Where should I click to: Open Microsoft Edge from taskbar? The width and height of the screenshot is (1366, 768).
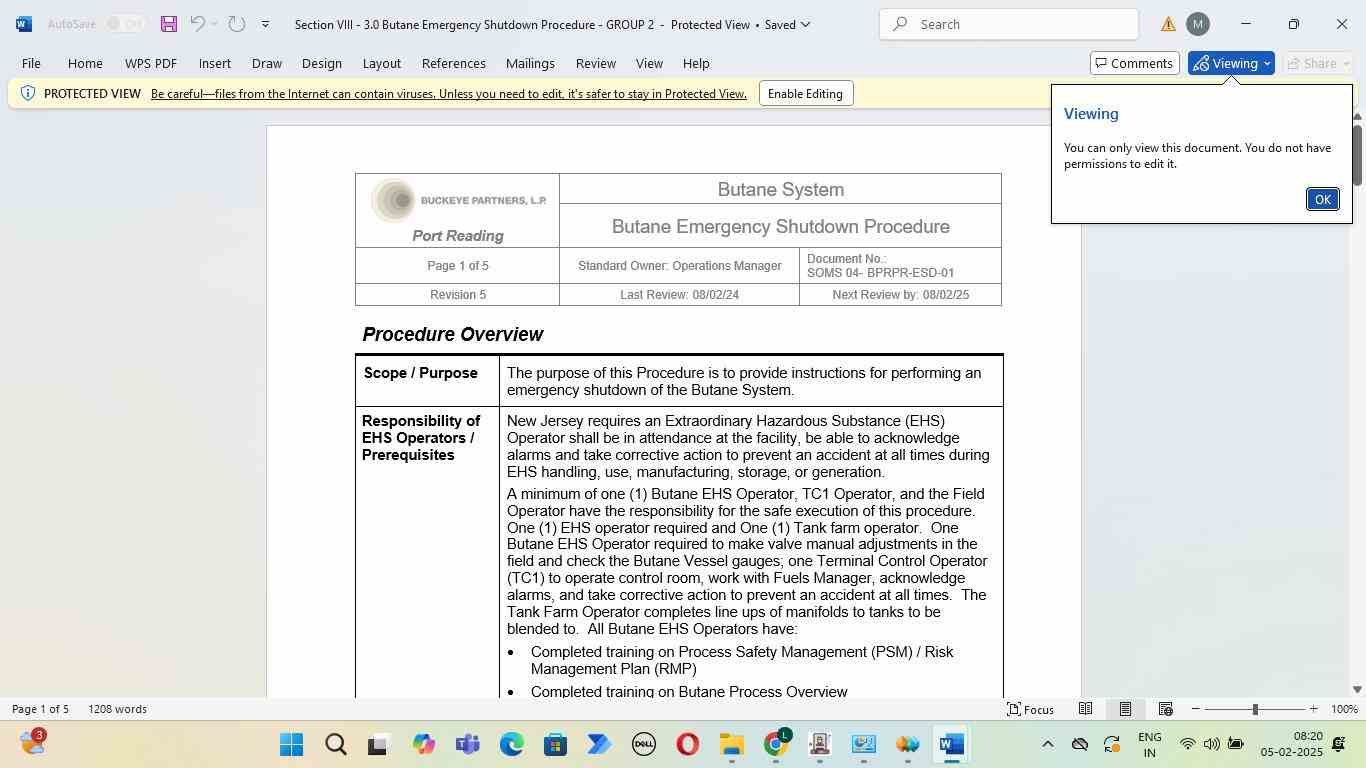[512, 744]
